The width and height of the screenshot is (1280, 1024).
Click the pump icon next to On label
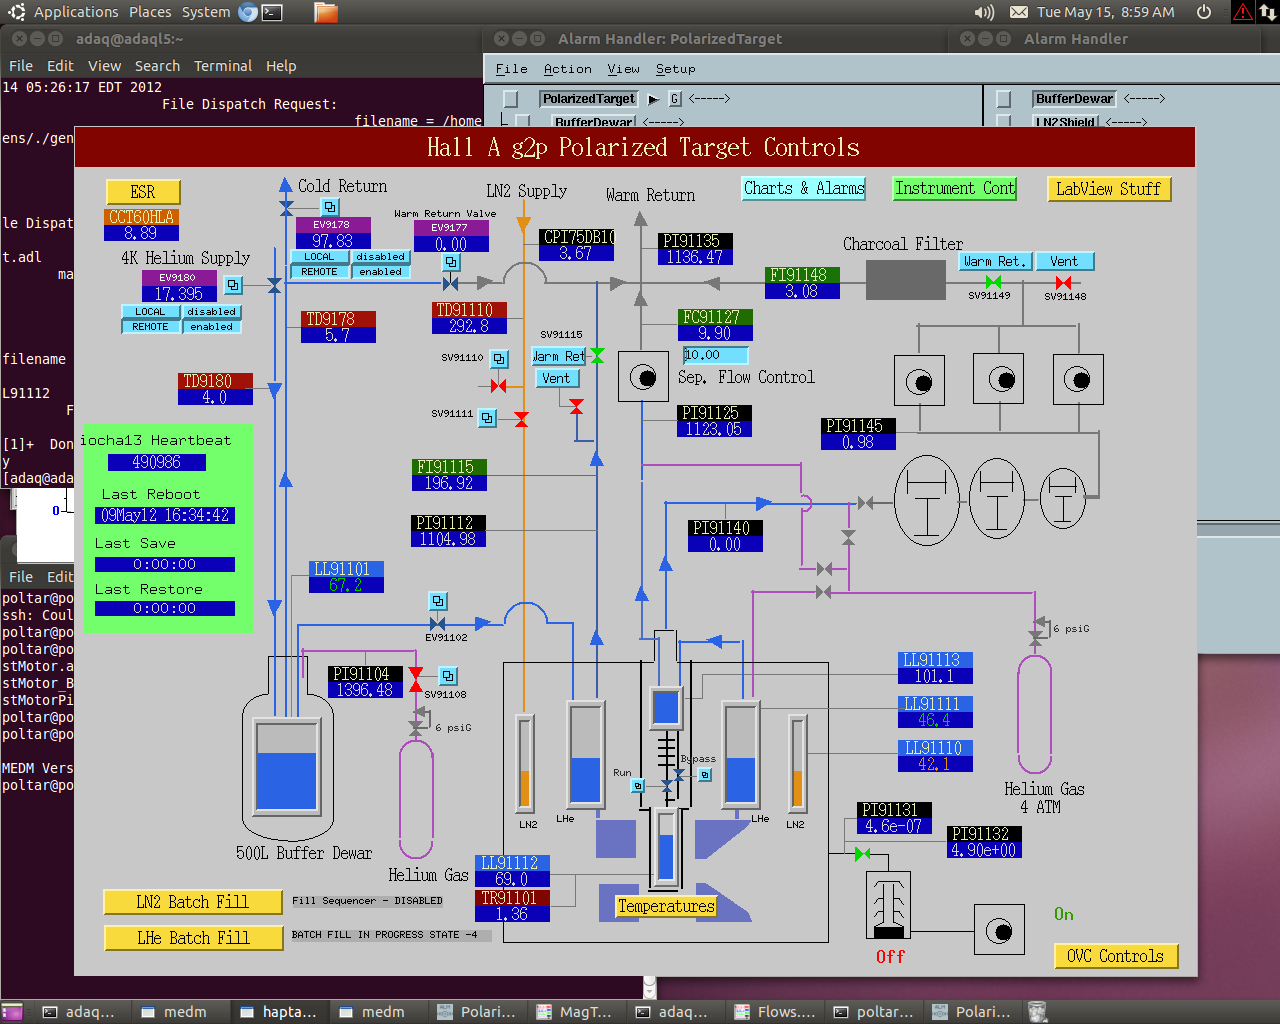tap(999, 930)
